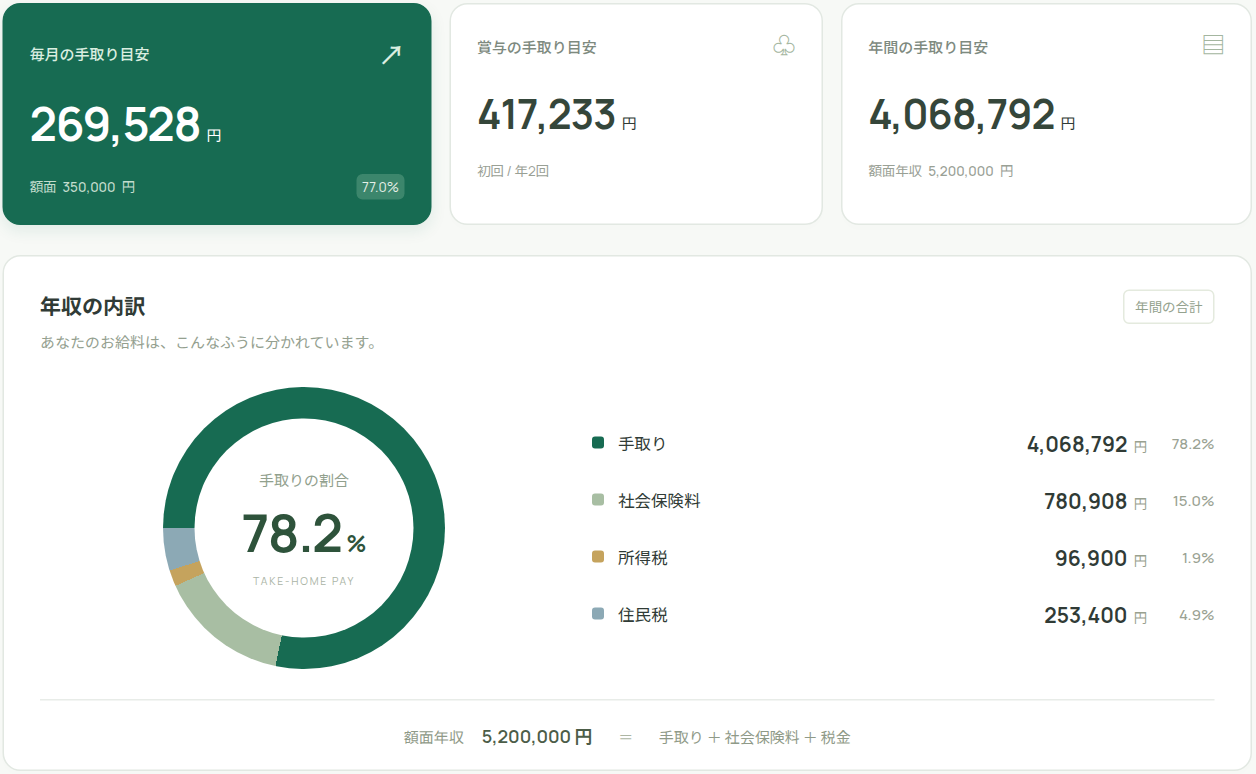The width and height of the screenshot is (1256, 774).
Task: Click the 4.9% percentage value
Action: click(1196, 615)
